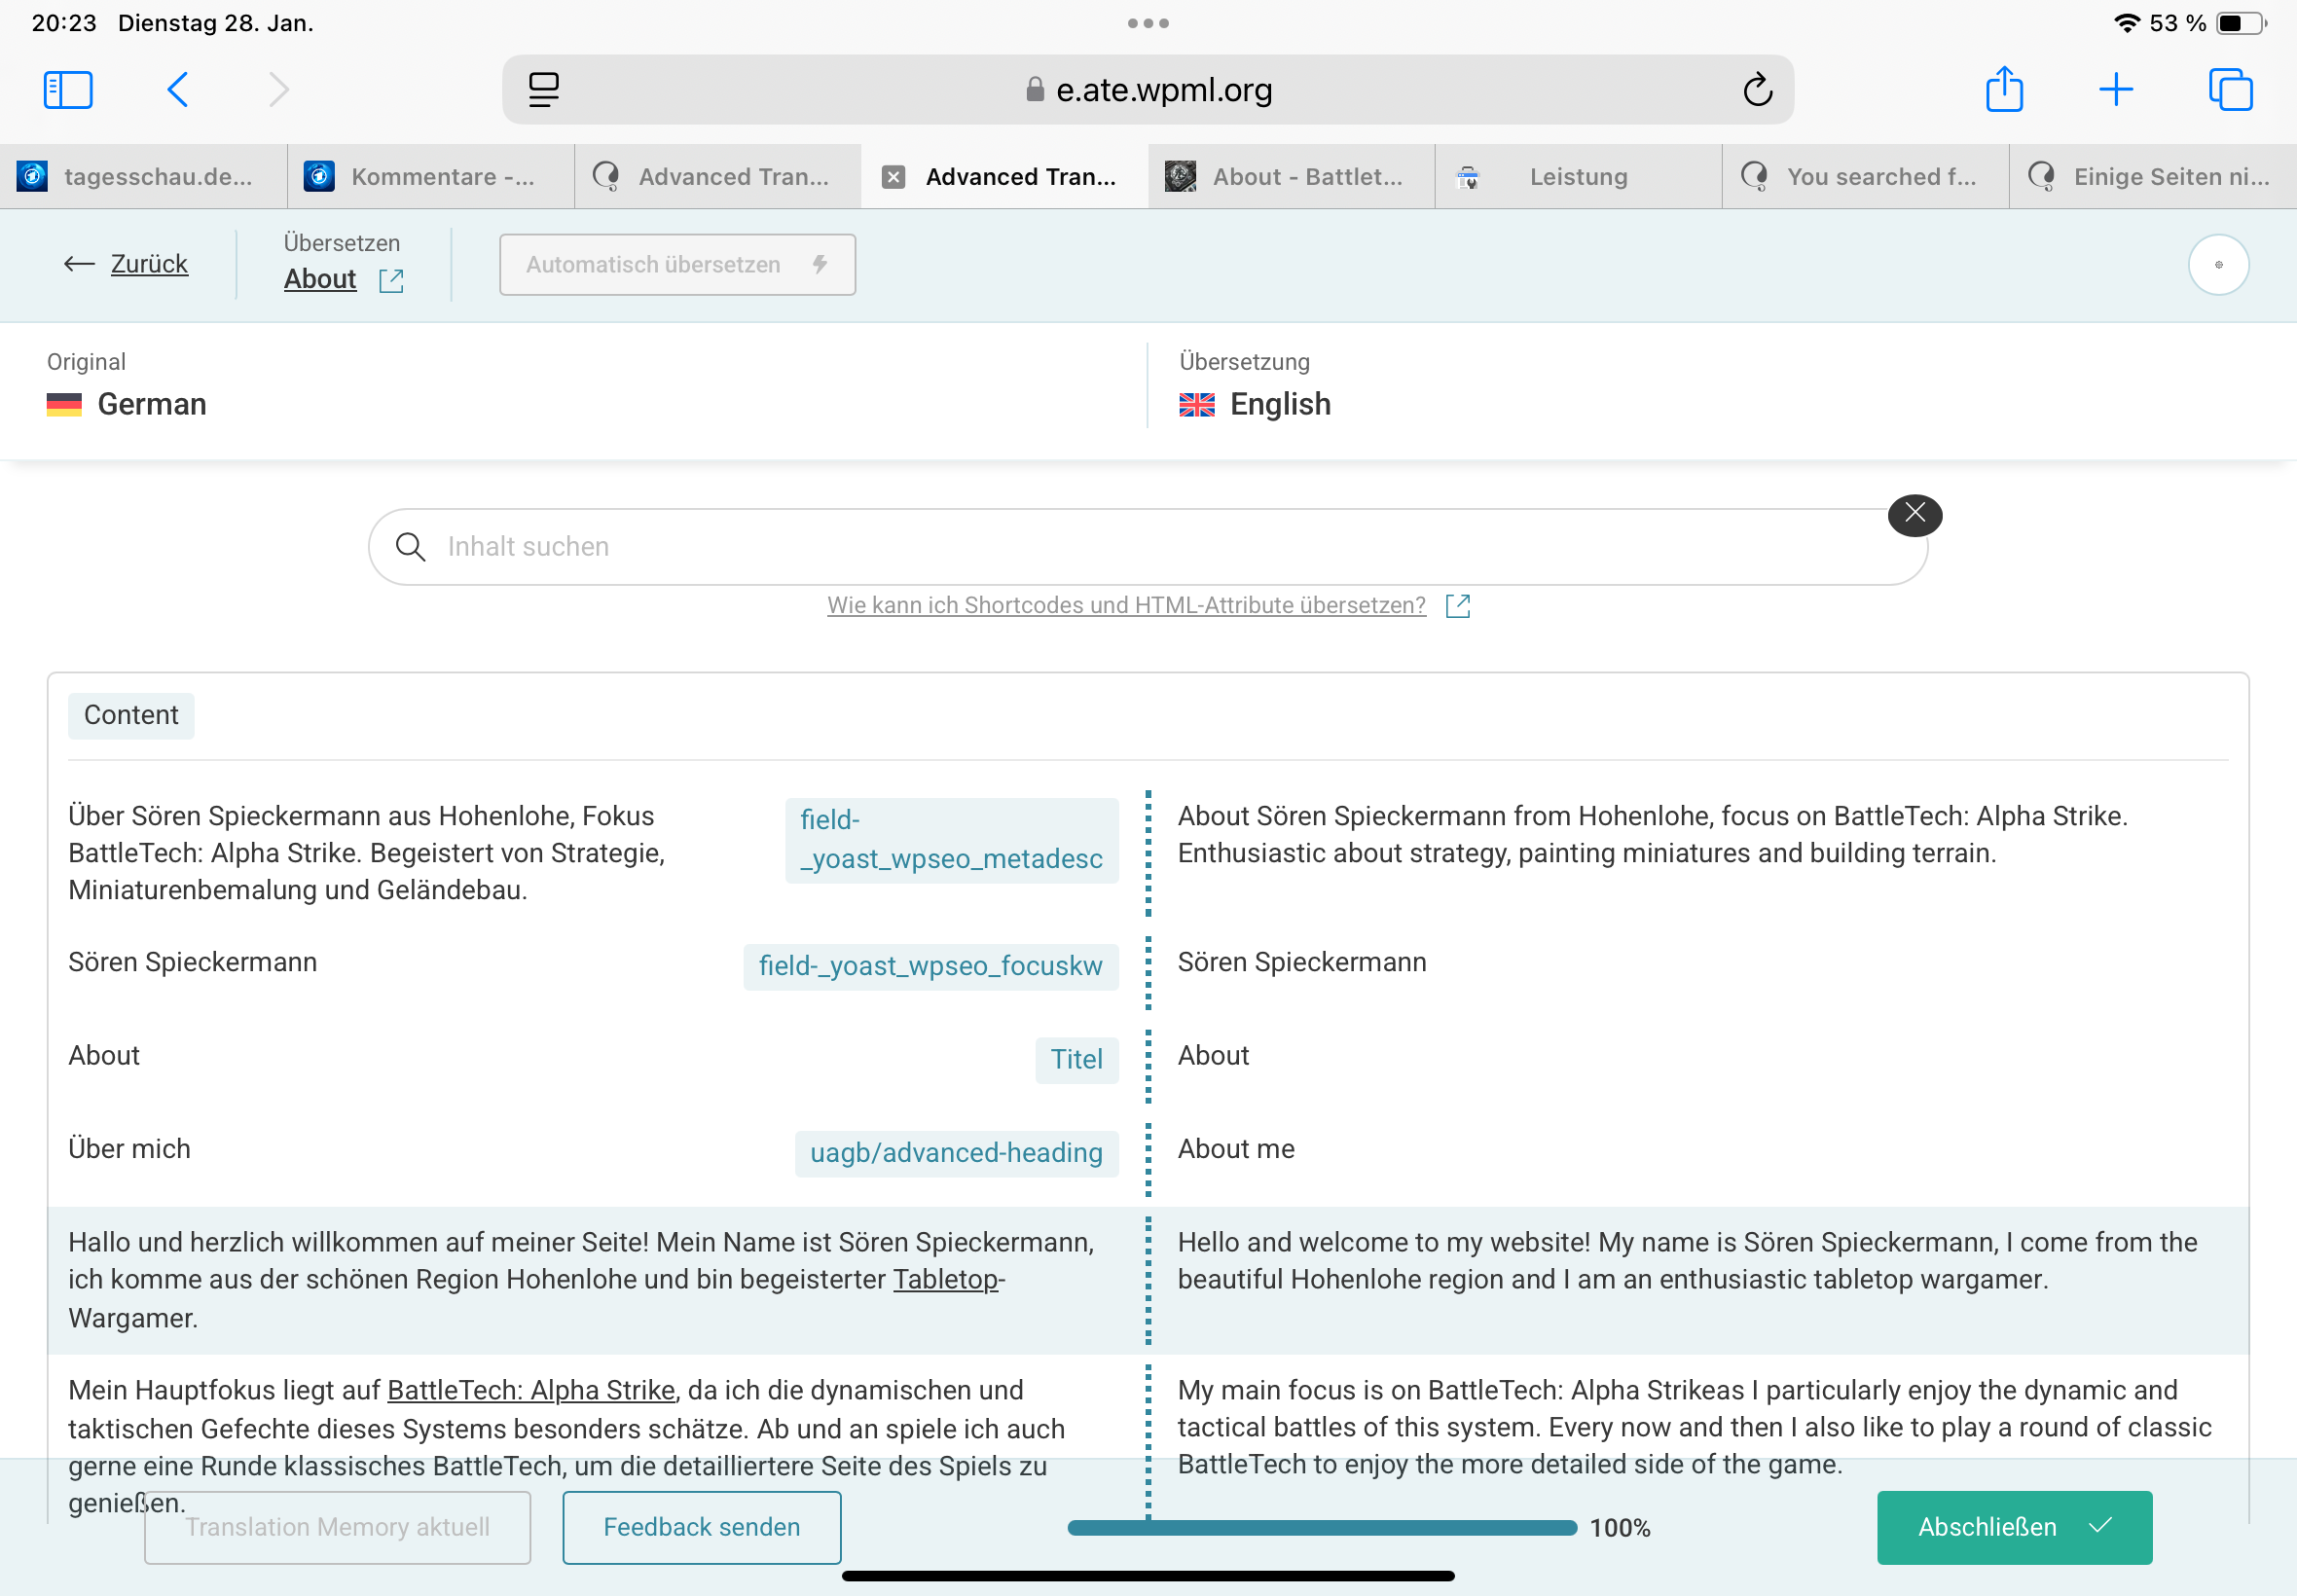Show all tabs overview icon
The width and height of the screenshot is (2297, 1596).
click(x=2230, y=90)
